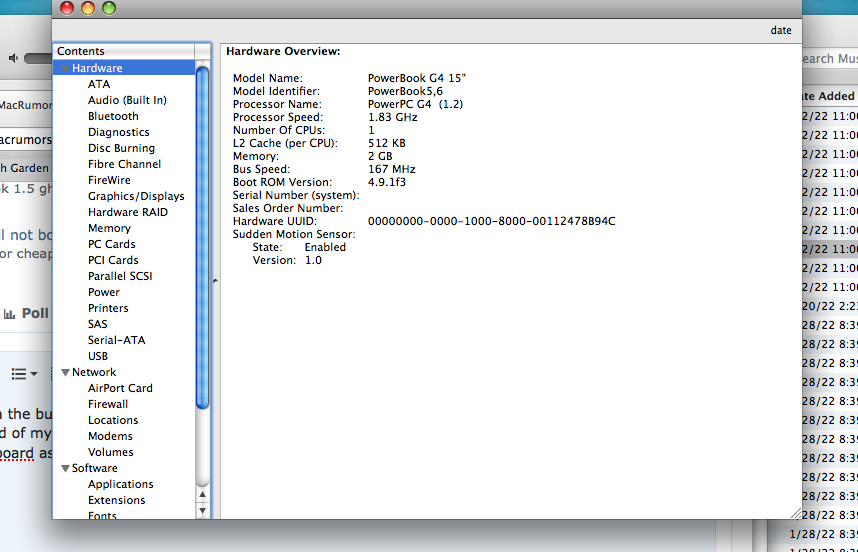
Task: Collapse the Hardware disclosure triangle
Action: (65, 69)
